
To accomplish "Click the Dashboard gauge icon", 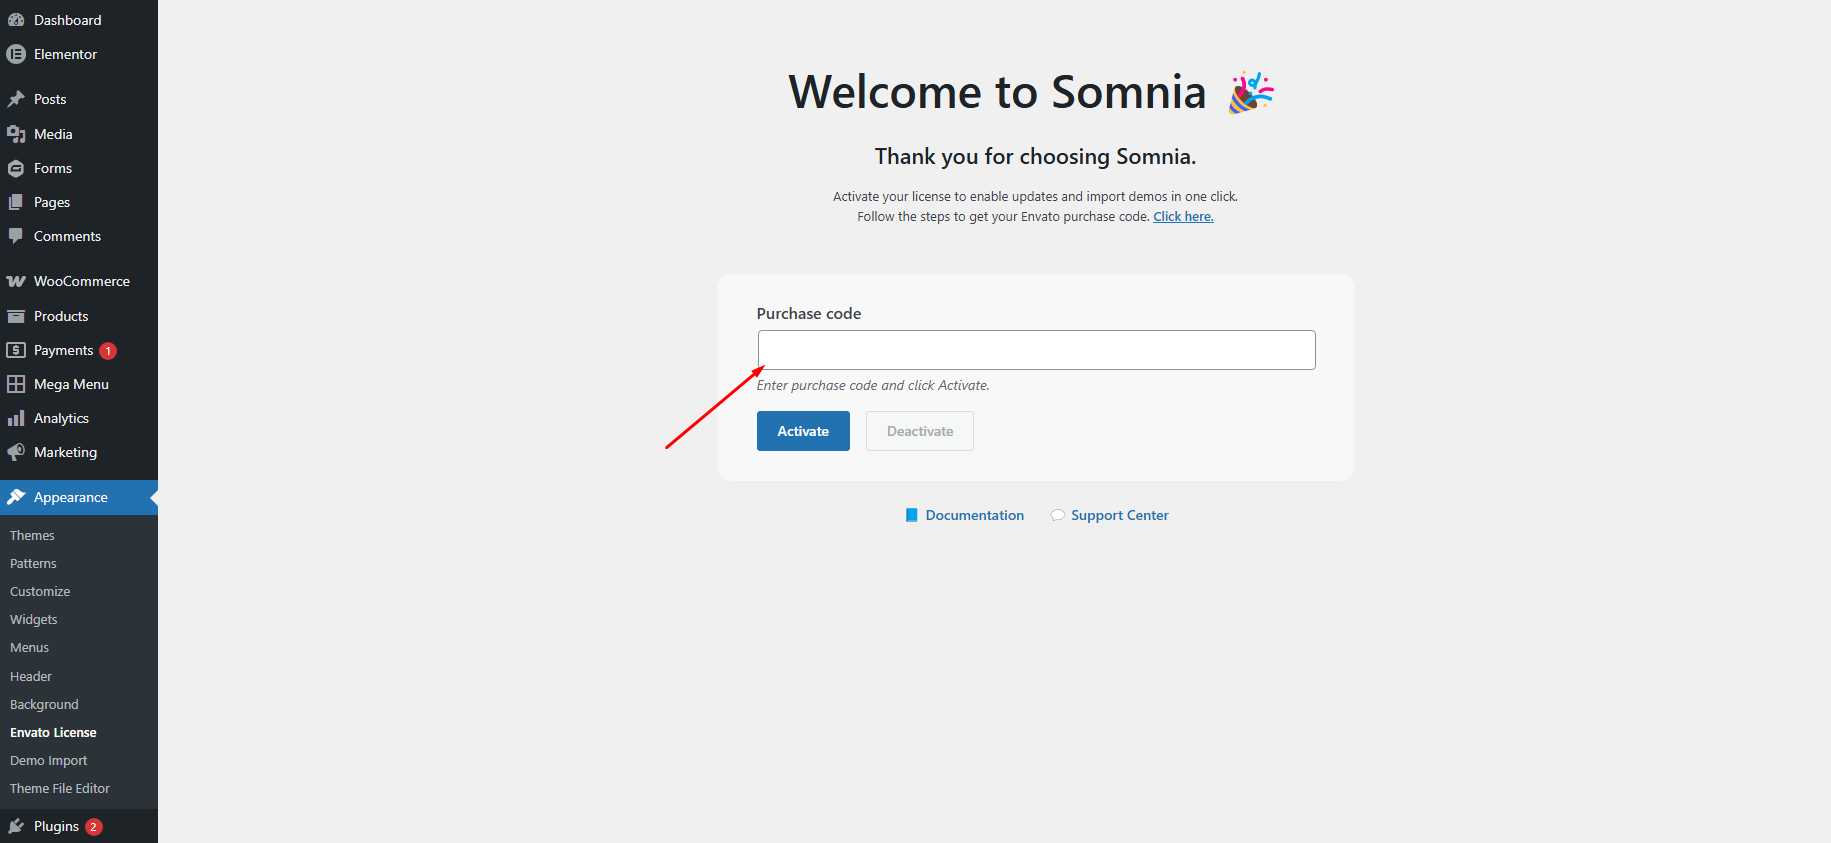I will [16, 20].
